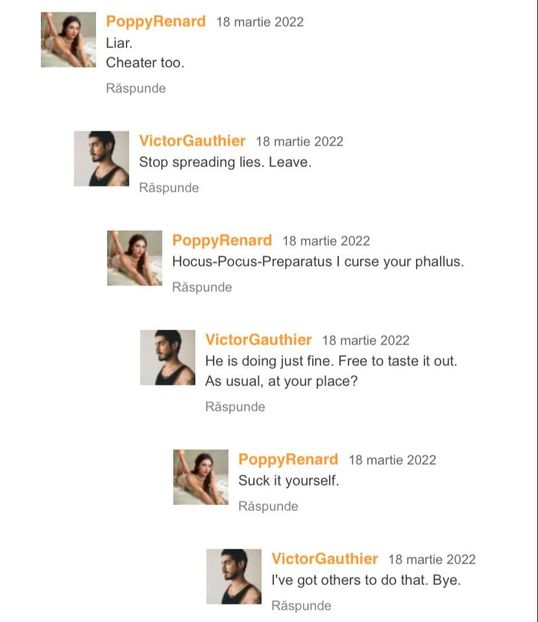Viewport: 538px width, 622px height.
Task: Click VictorGauthier's avatar beside "He is doing just fine"
Action: coord(167,358)
